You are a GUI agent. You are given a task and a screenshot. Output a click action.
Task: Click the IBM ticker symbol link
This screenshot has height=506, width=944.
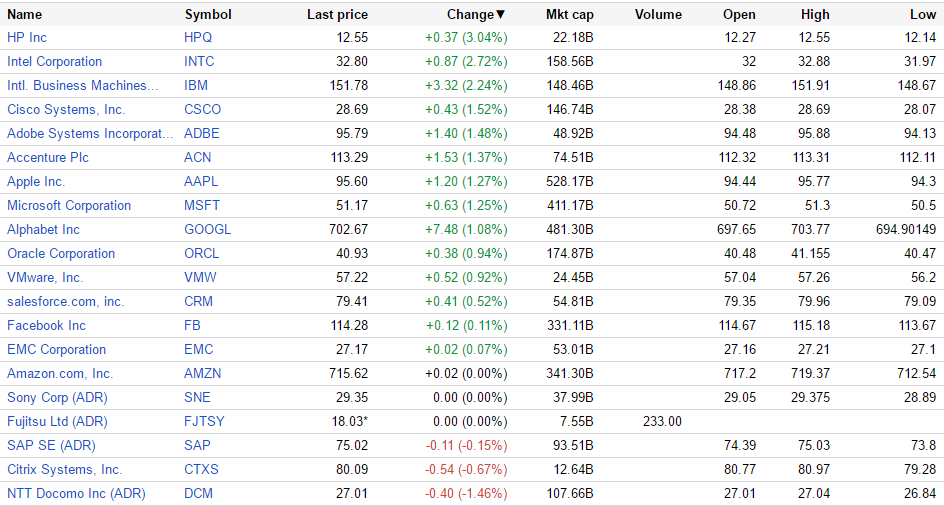(196, 86)
